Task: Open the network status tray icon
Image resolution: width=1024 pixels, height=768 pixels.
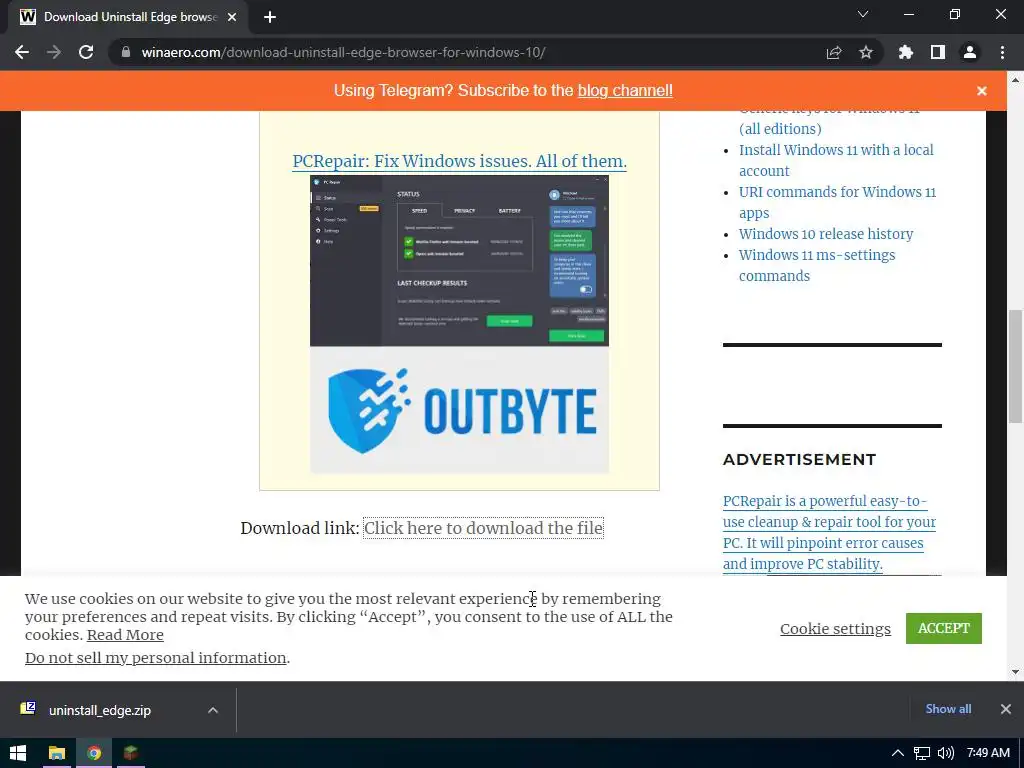Action: [x=921, y=753]
